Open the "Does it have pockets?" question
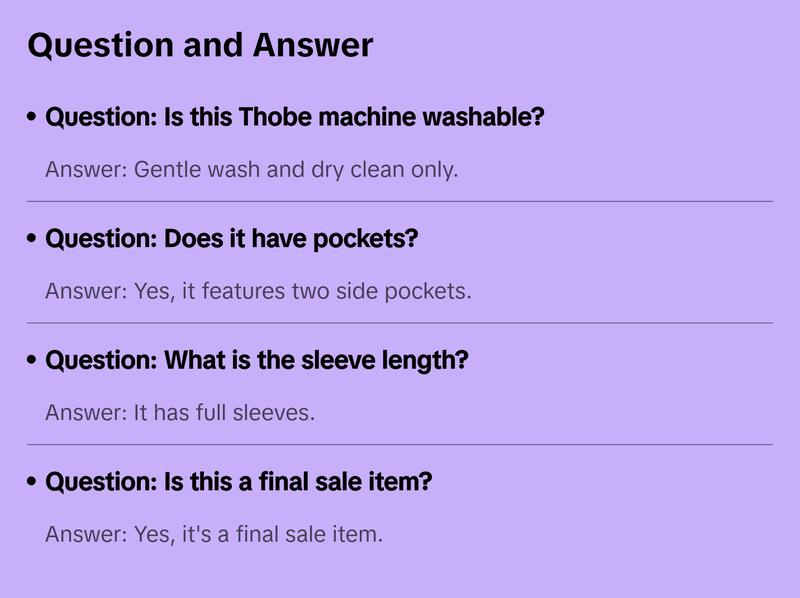 [x=232, y=240]
